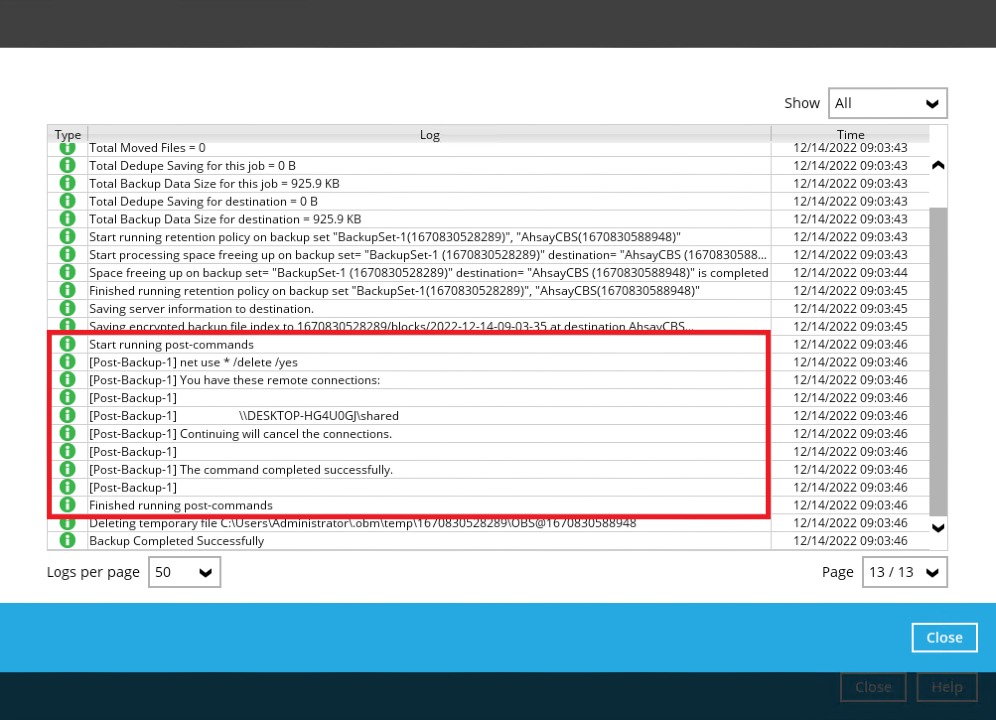Open the Page 13 / 13 dropdown
The height and width of the screenshot is (720, 996).
(x=904, y=572)
